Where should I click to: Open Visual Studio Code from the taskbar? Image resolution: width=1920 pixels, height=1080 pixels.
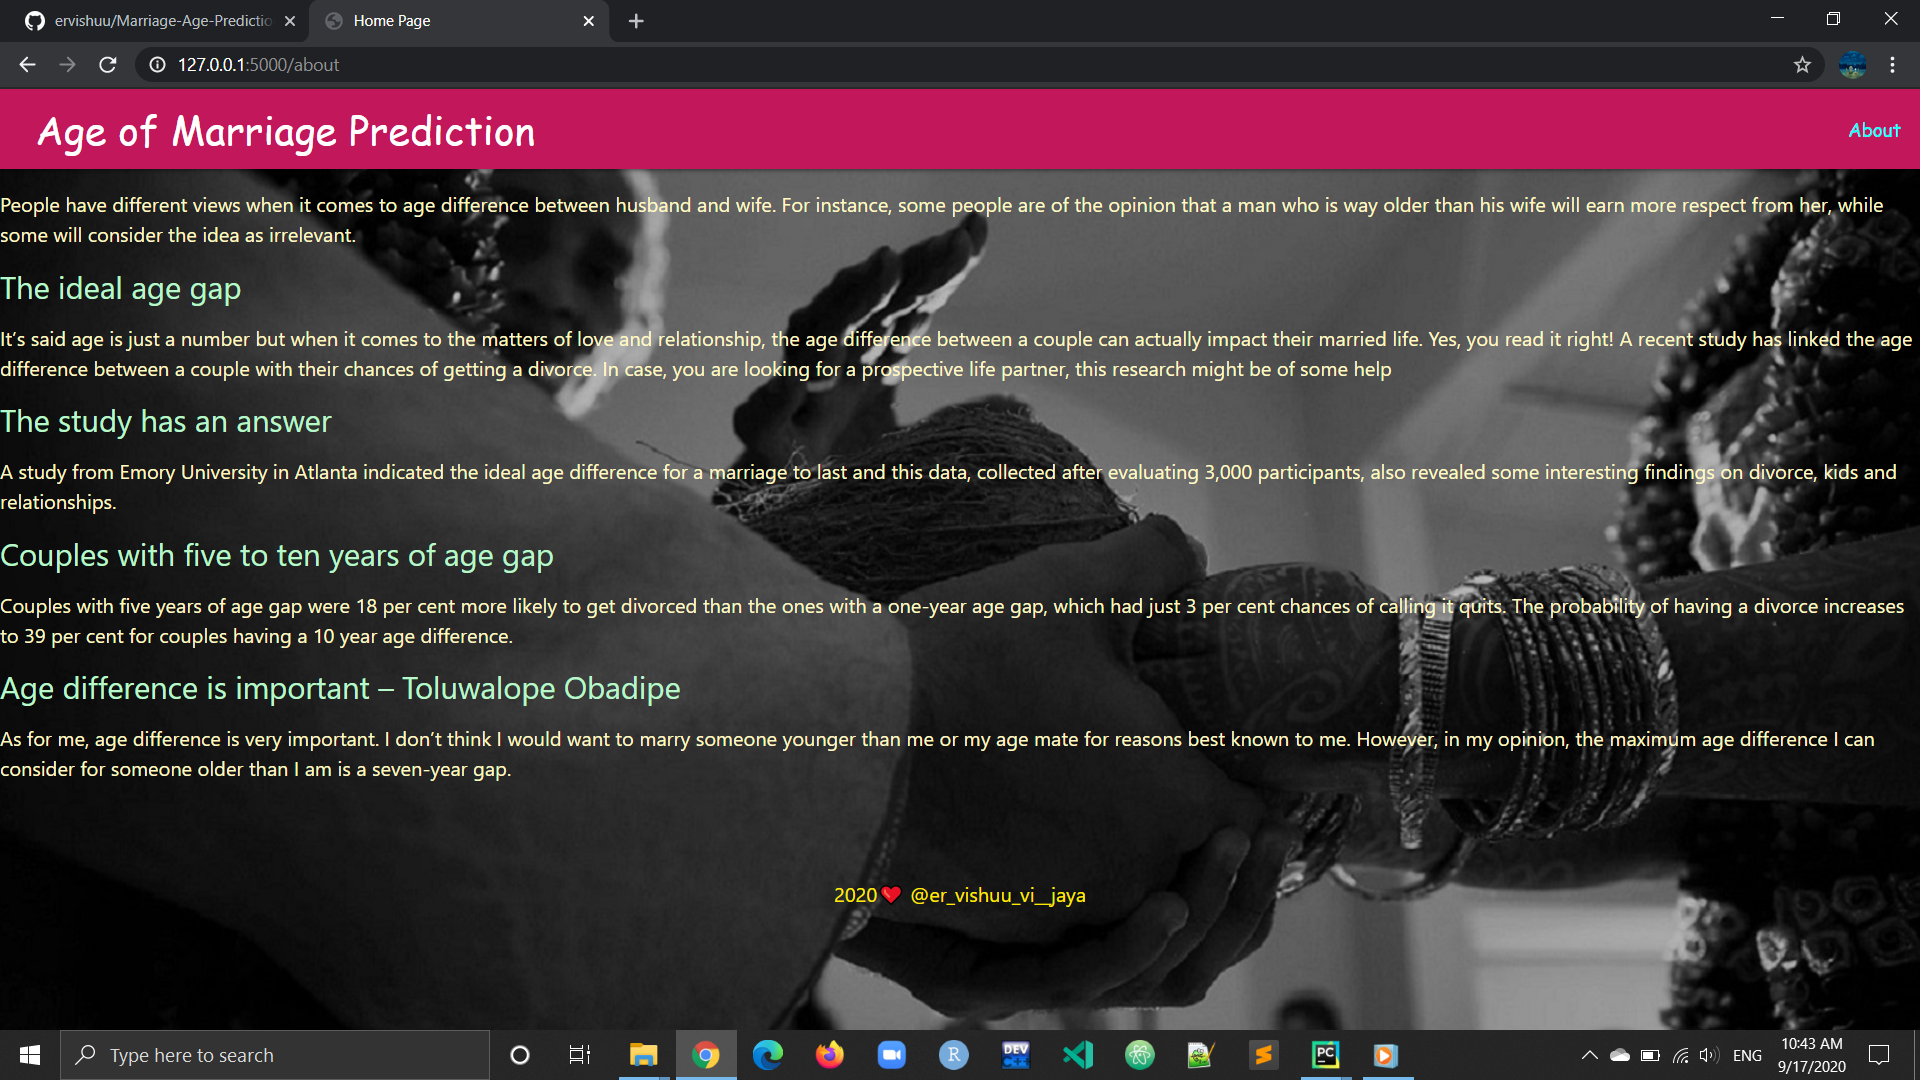[1077, 1054]
